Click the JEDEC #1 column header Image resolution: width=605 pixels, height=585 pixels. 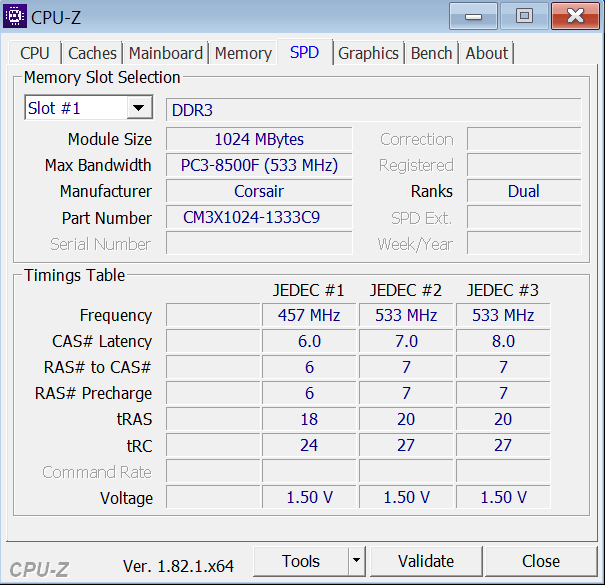click(x=308, y=290)
